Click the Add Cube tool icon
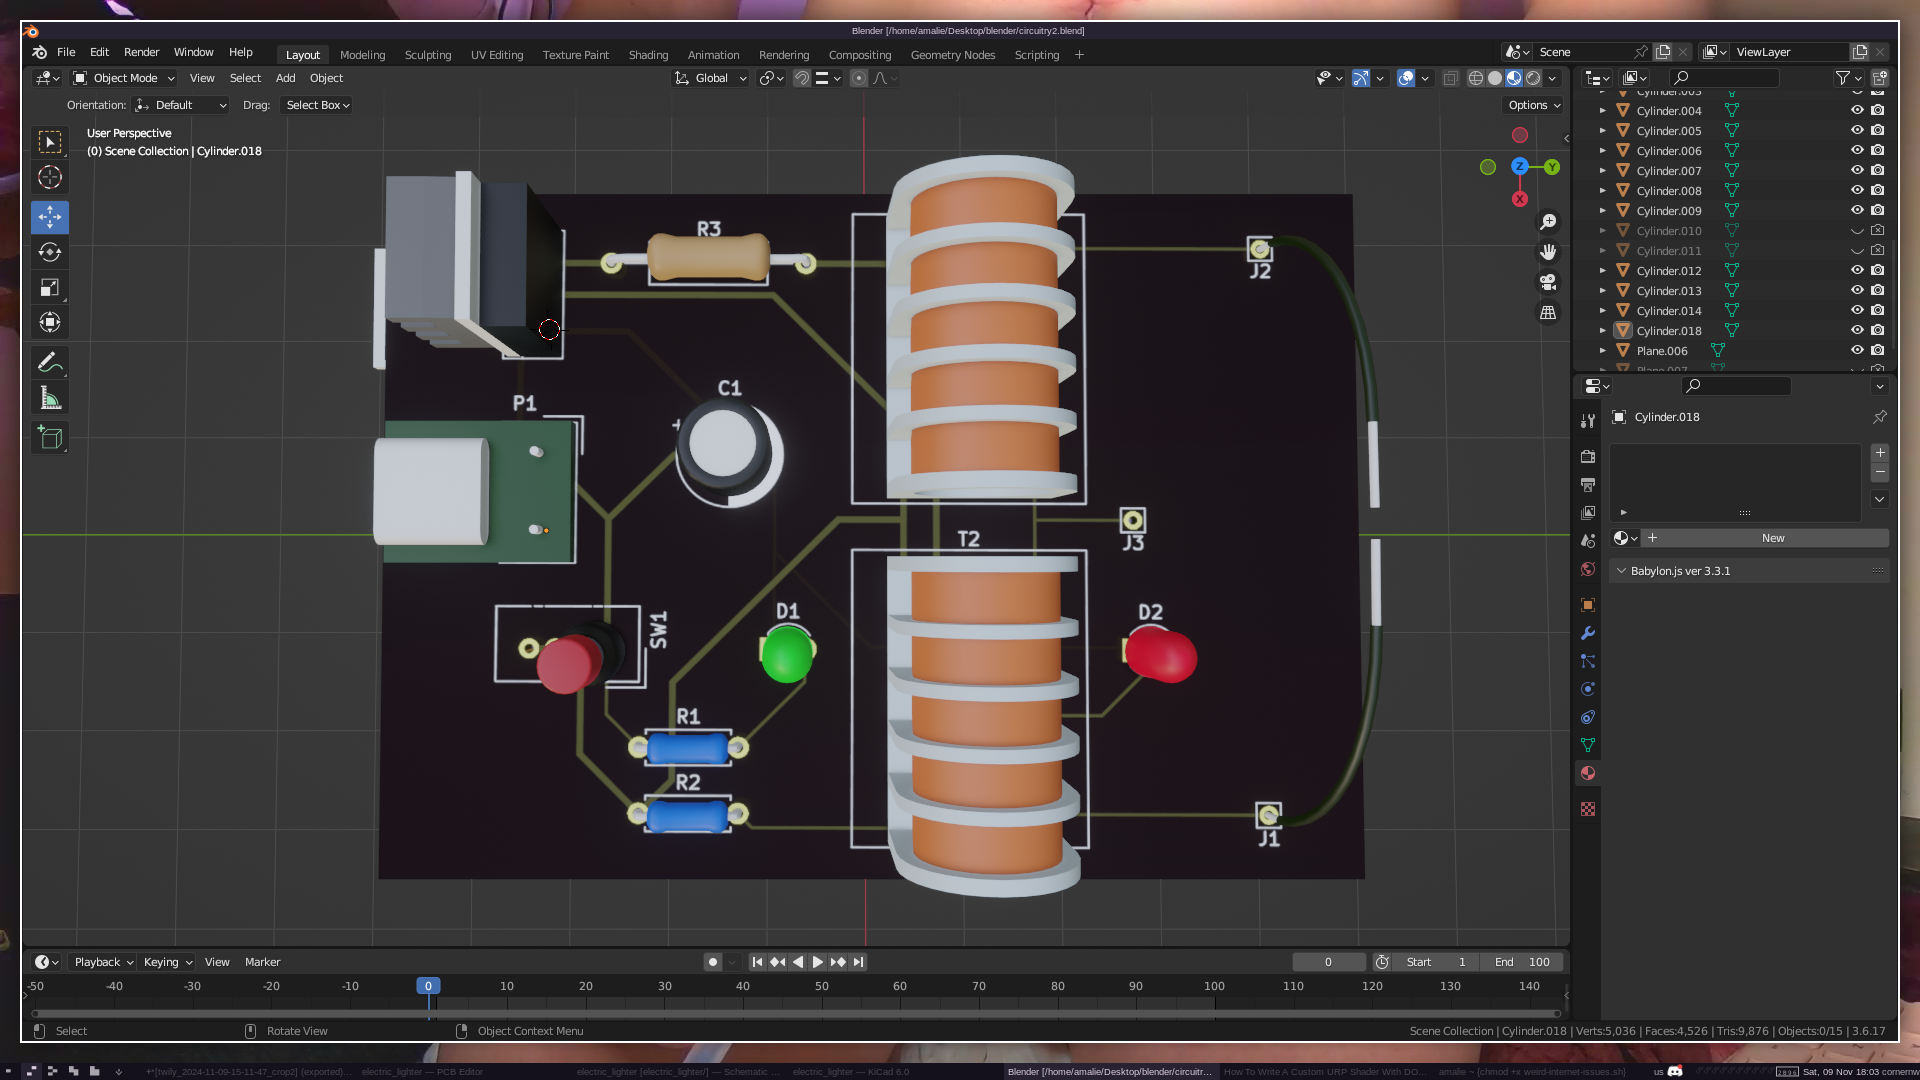1920x1080 pixels. (50, 438)
